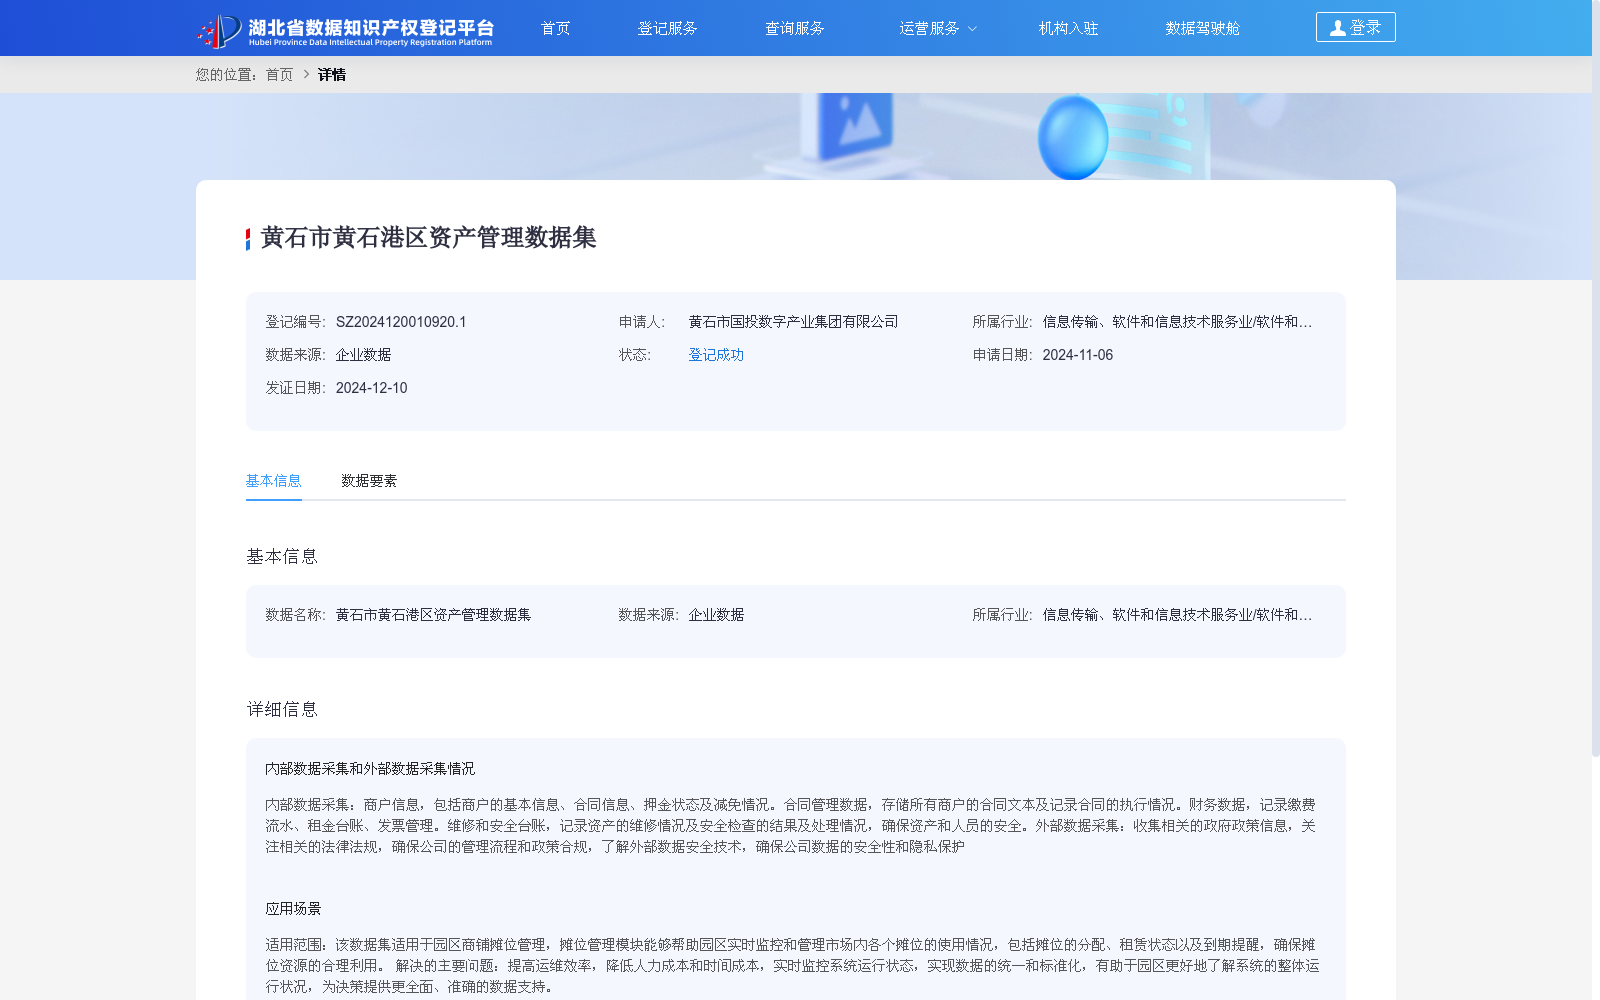The image size is (1600, 1000).
Task: Click the user icon in login button
Action: coord(1337,28)
